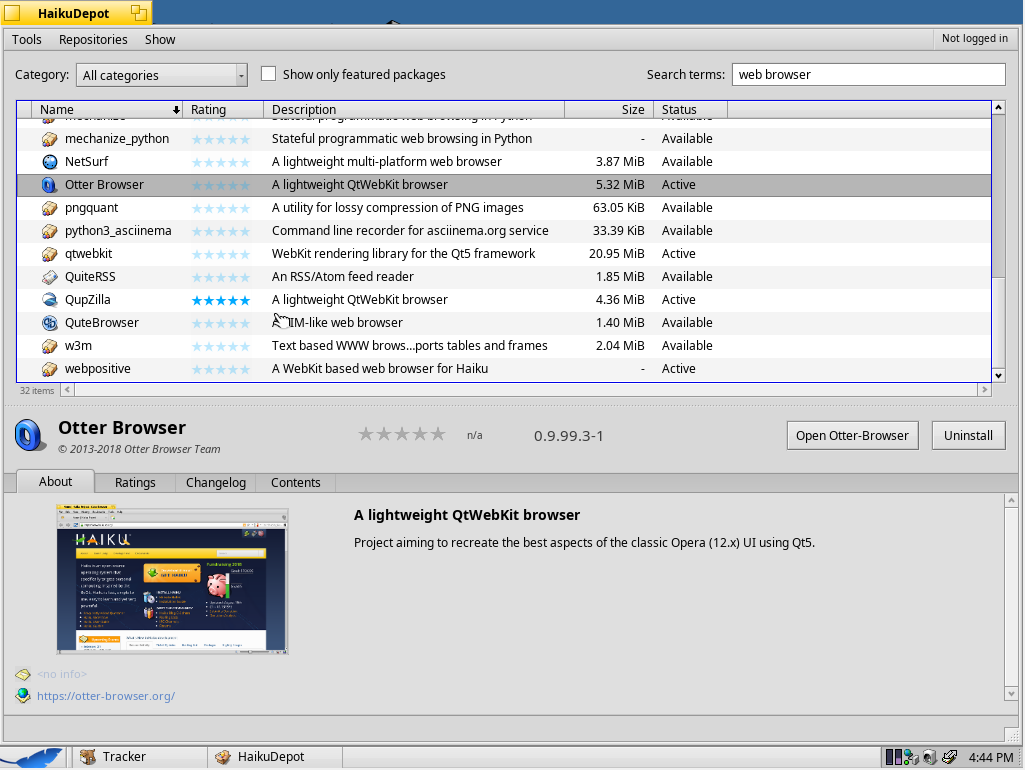Click the webpositive package icon

50,369
